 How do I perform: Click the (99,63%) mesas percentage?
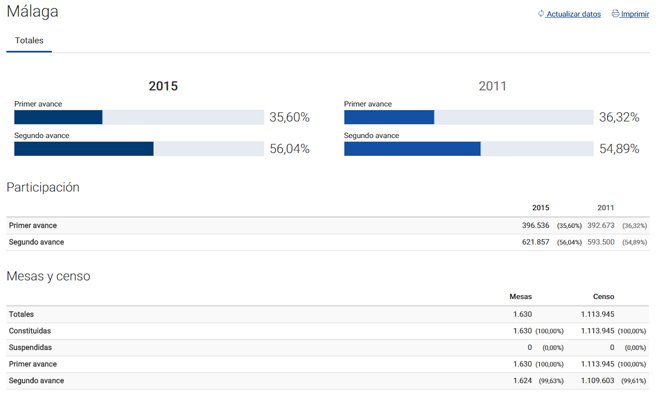click(551, 381)
